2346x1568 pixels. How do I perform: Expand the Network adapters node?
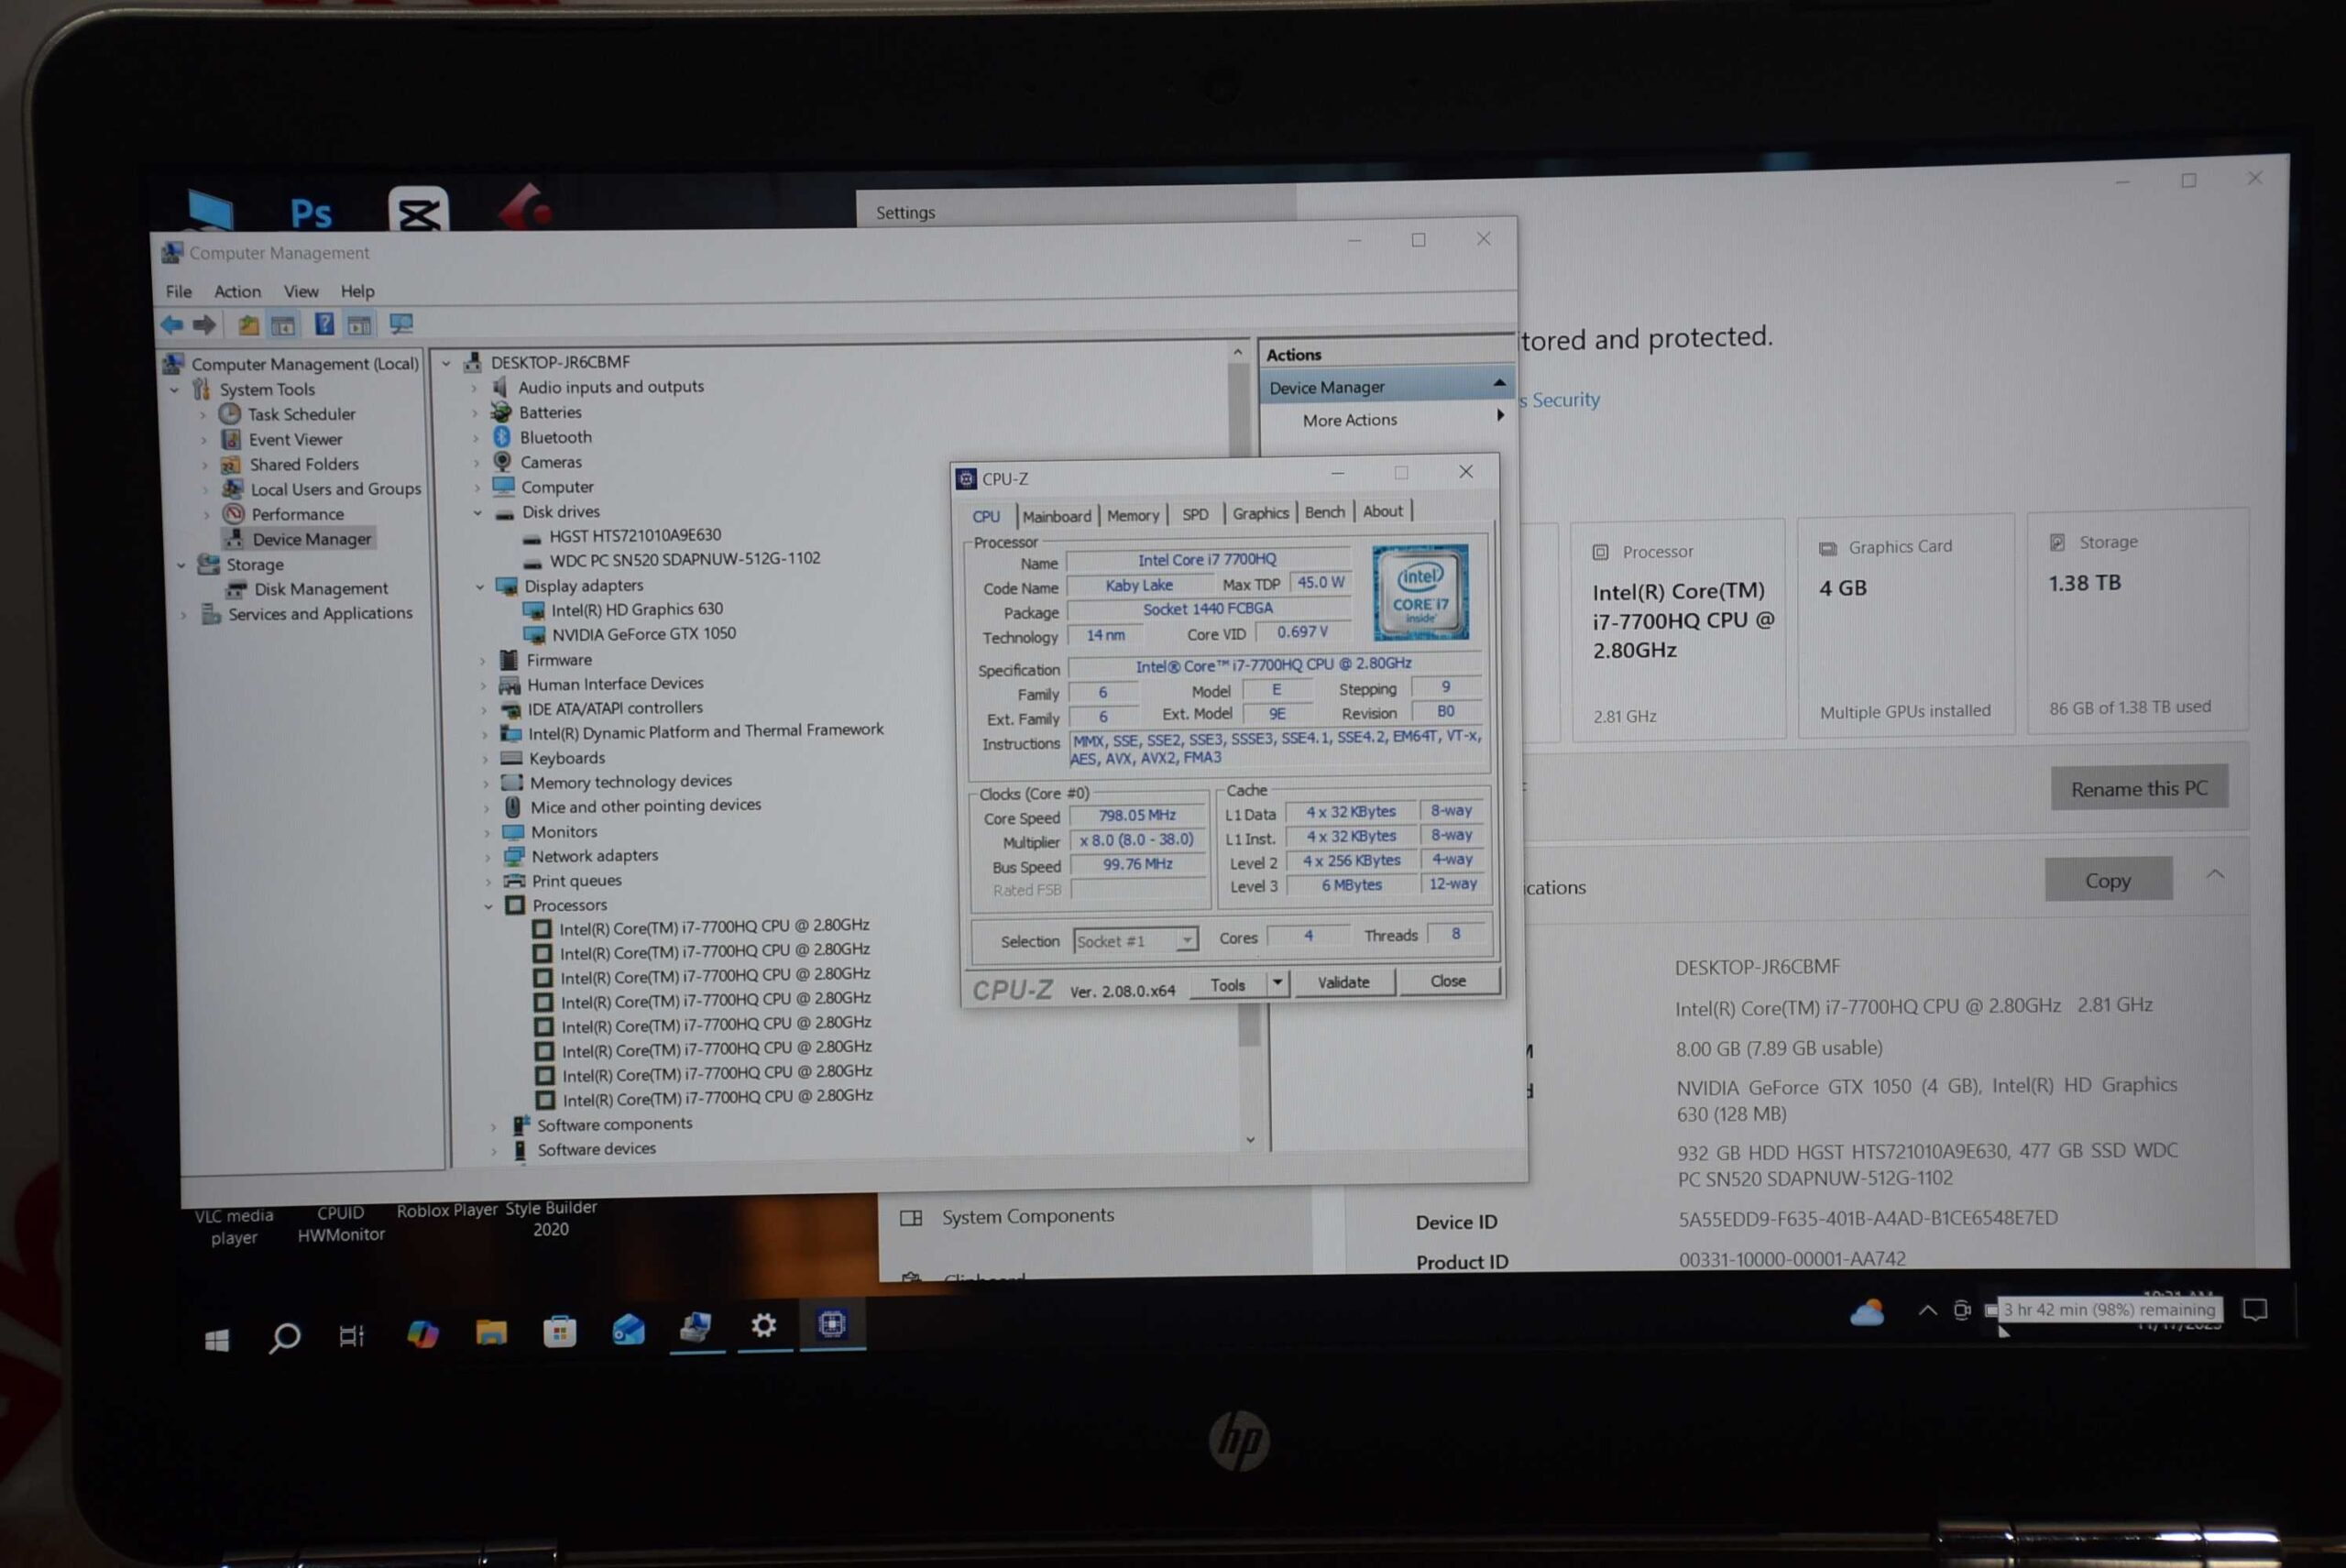point(487,857)
